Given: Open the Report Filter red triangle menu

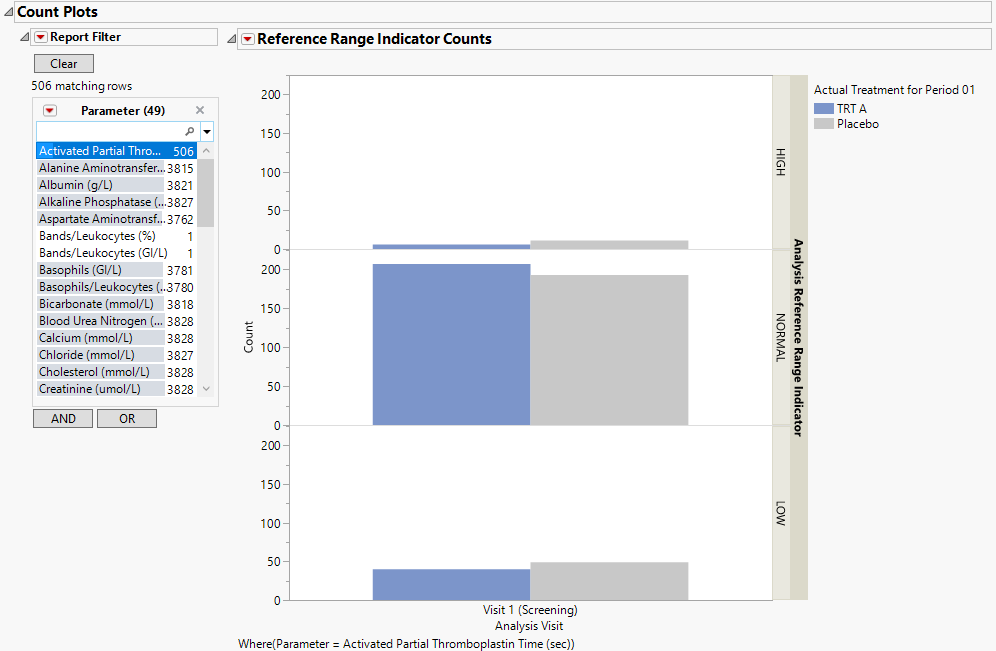Looking at the screenshot, I should coord(40,37).
